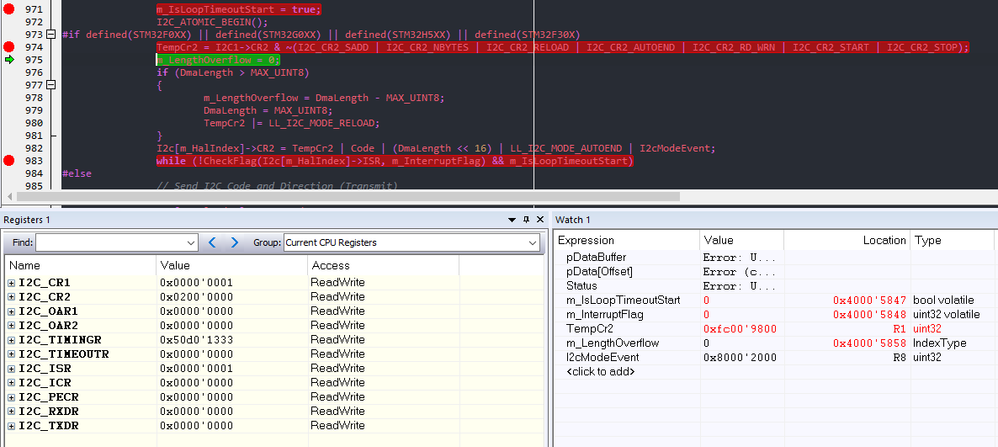998x447 pixels.
Task: Click the watch Location column header
Action: tap(847, 241)
